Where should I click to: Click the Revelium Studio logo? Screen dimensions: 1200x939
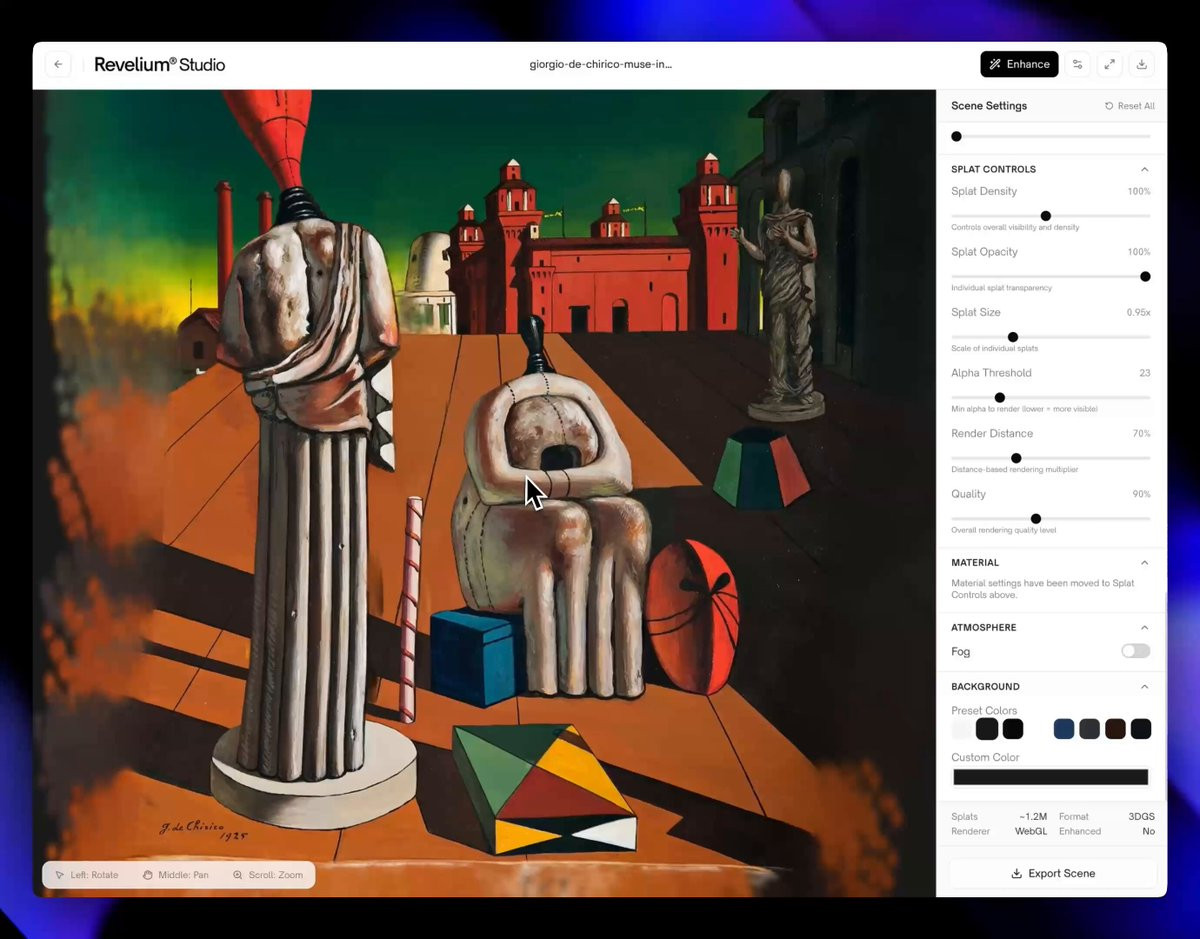click(160, 64)
